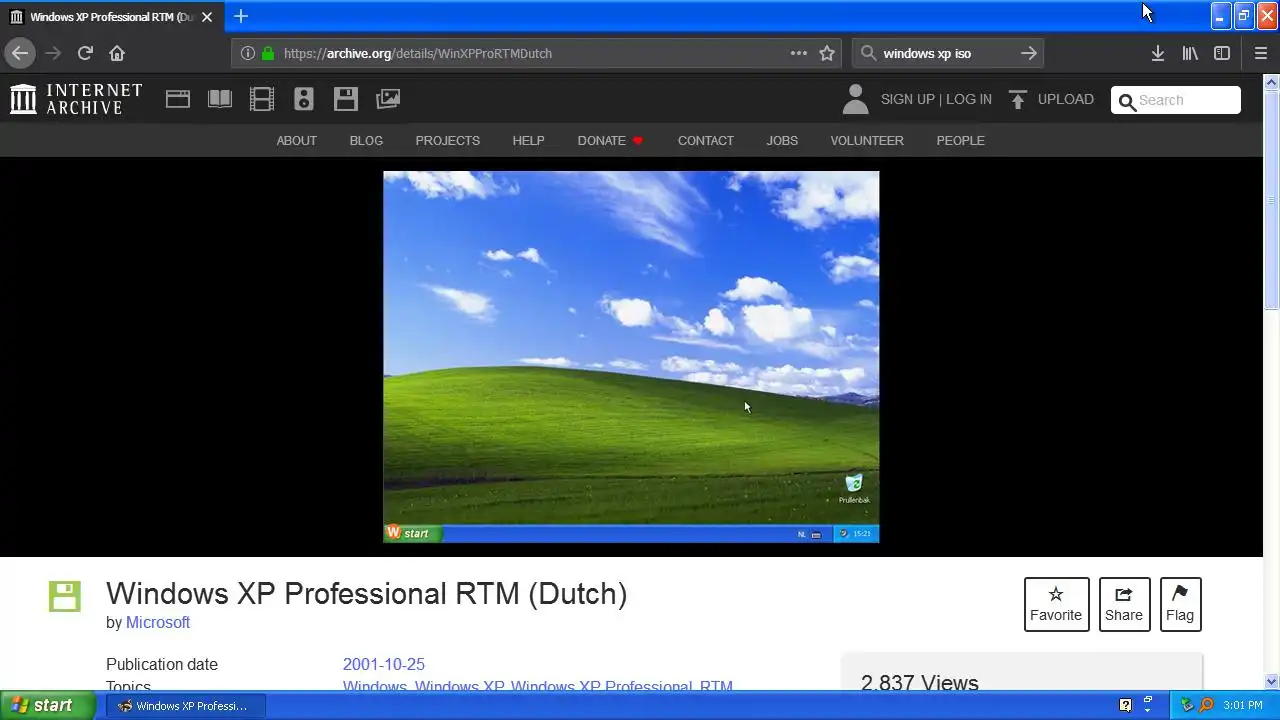Open the Software floppy disk icon
This screenshot has height=720, width=1280.
(x=346, y=99)
